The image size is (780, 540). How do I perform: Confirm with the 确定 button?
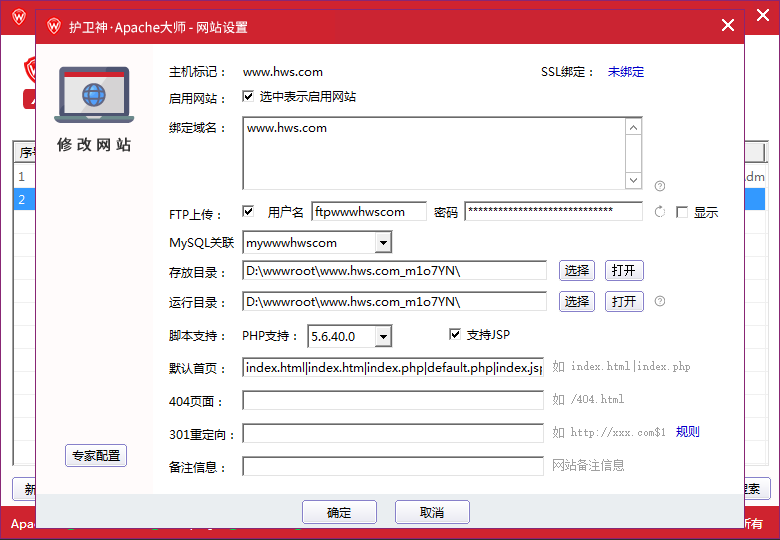pos(339,512)
